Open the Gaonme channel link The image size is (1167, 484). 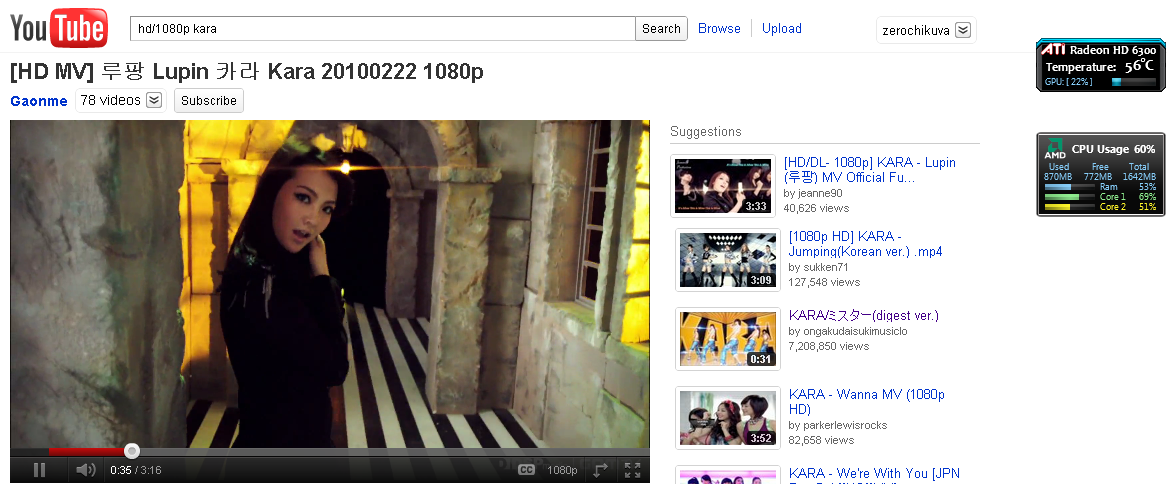point(39,101)
